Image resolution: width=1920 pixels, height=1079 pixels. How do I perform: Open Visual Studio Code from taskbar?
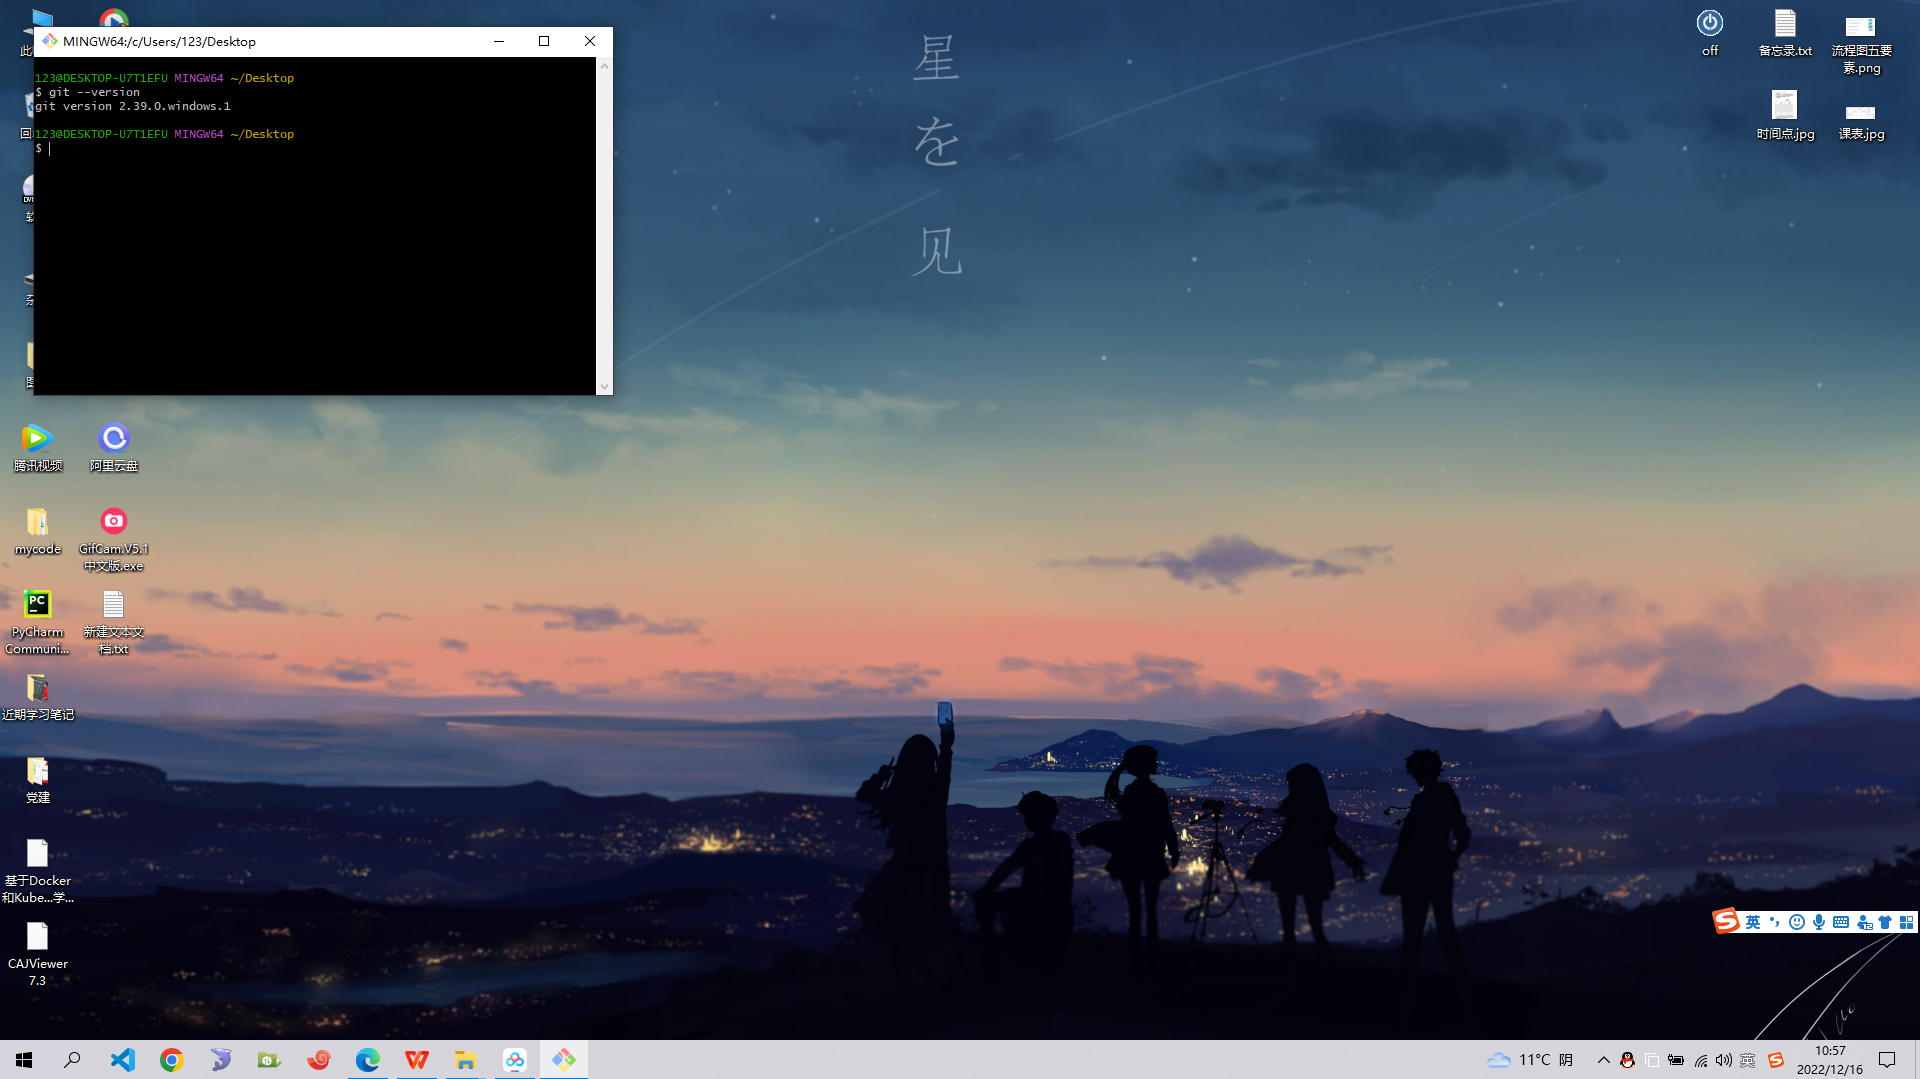point(122,1060)
